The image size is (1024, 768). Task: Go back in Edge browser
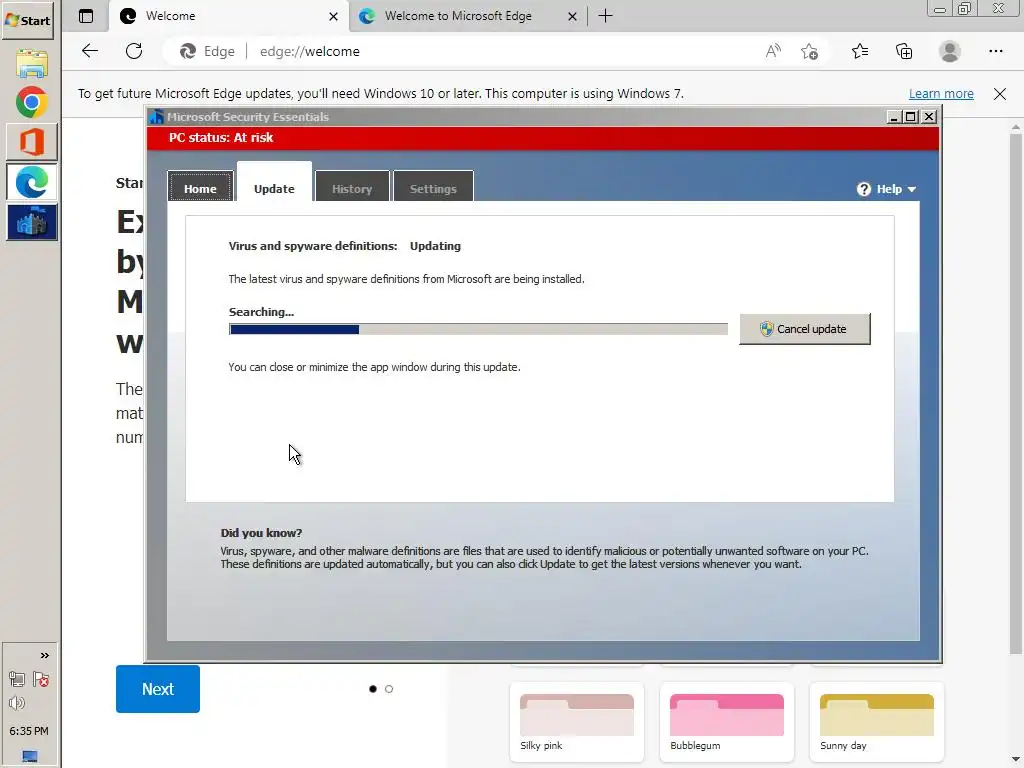pyautogui.click(x=89, y=51)
